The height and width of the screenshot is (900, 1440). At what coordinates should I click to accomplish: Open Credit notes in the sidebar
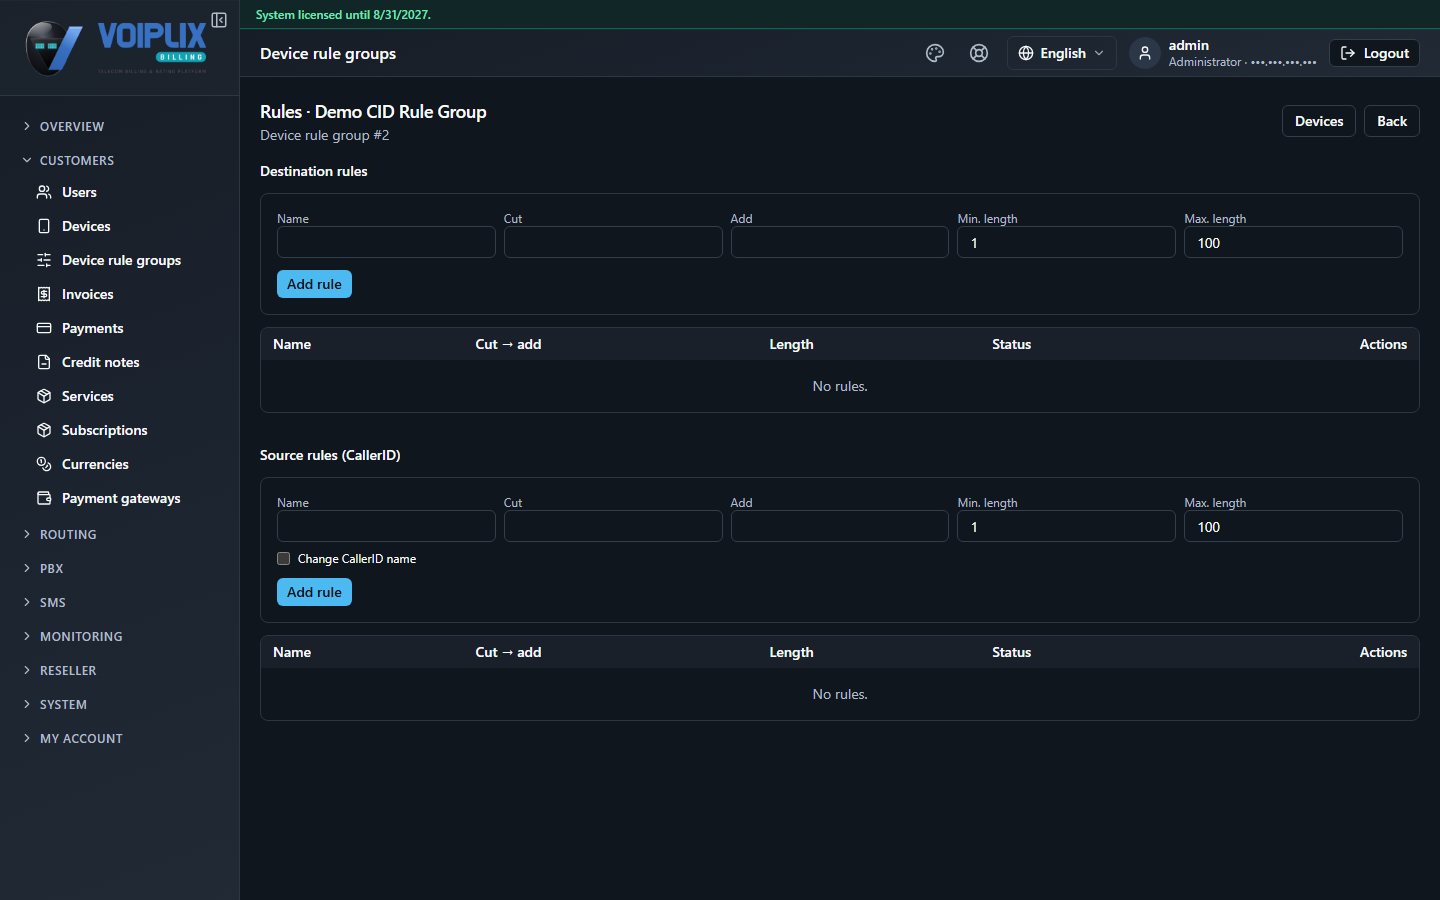120,362
